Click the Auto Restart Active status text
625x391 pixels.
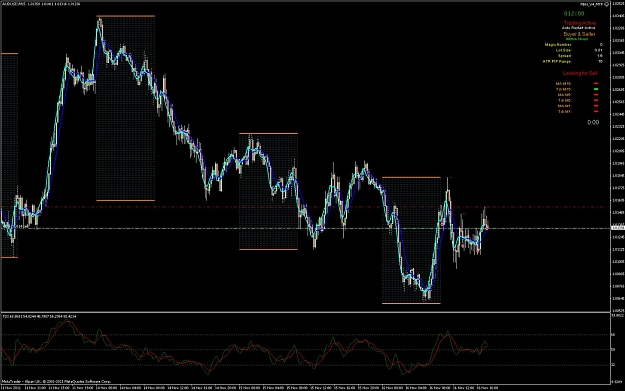tap(579, 28)
